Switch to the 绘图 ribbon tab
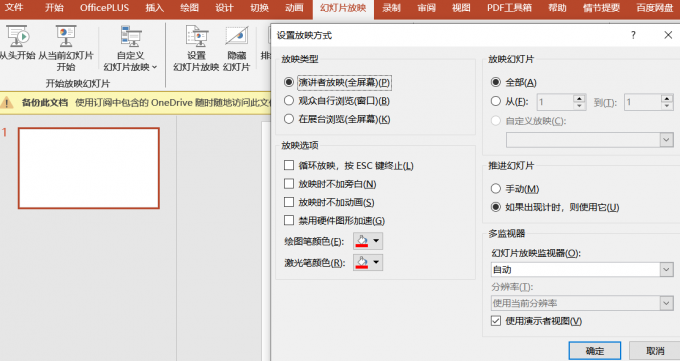Image resolution: width=680 pixels, height=361 pixels. click(190, 8)
